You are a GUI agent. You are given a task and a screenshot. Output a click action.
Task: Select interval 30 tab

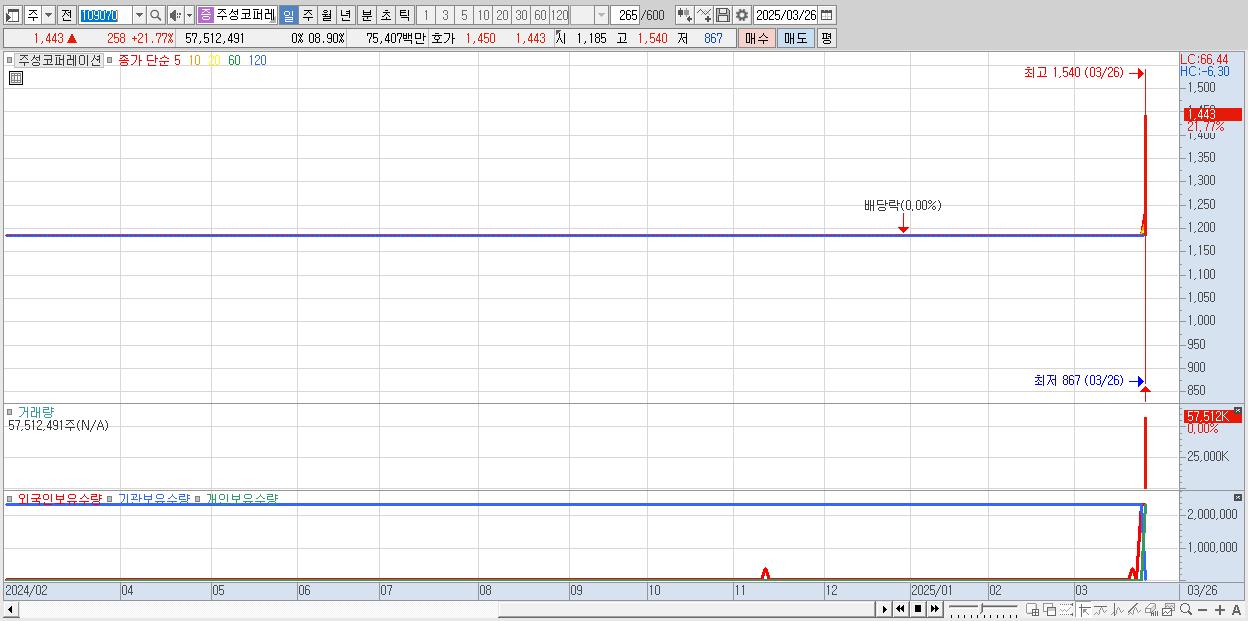pyautogui.click(x=521, y=15)
